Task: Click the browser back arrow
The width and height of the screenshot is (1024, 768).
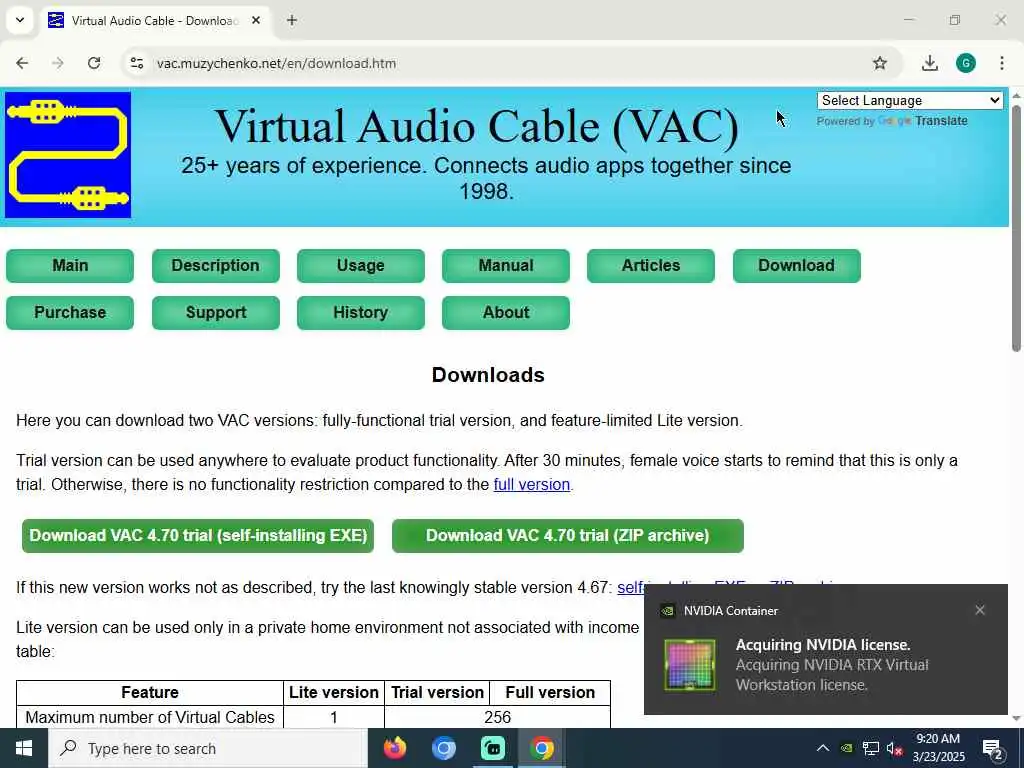Action: point(22,63)
